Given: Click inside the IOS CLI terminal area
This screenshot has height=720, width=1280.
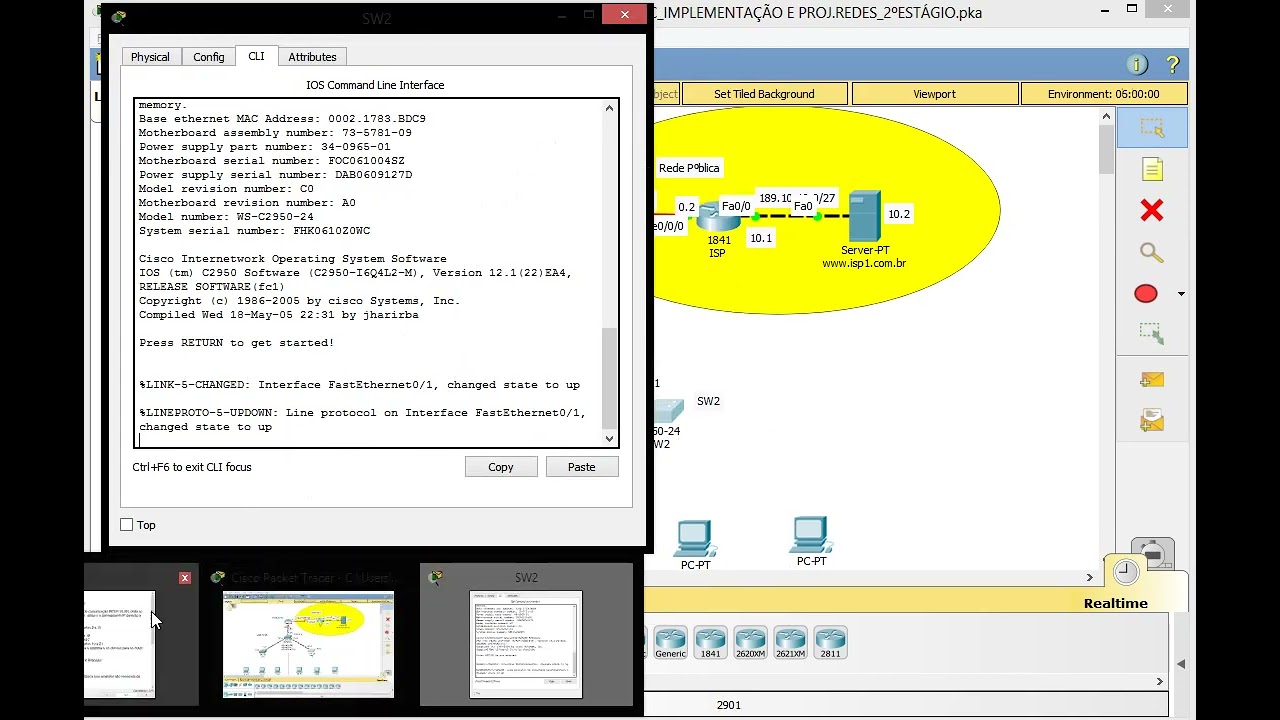Looking at the screenshot, I should [367, 272].
